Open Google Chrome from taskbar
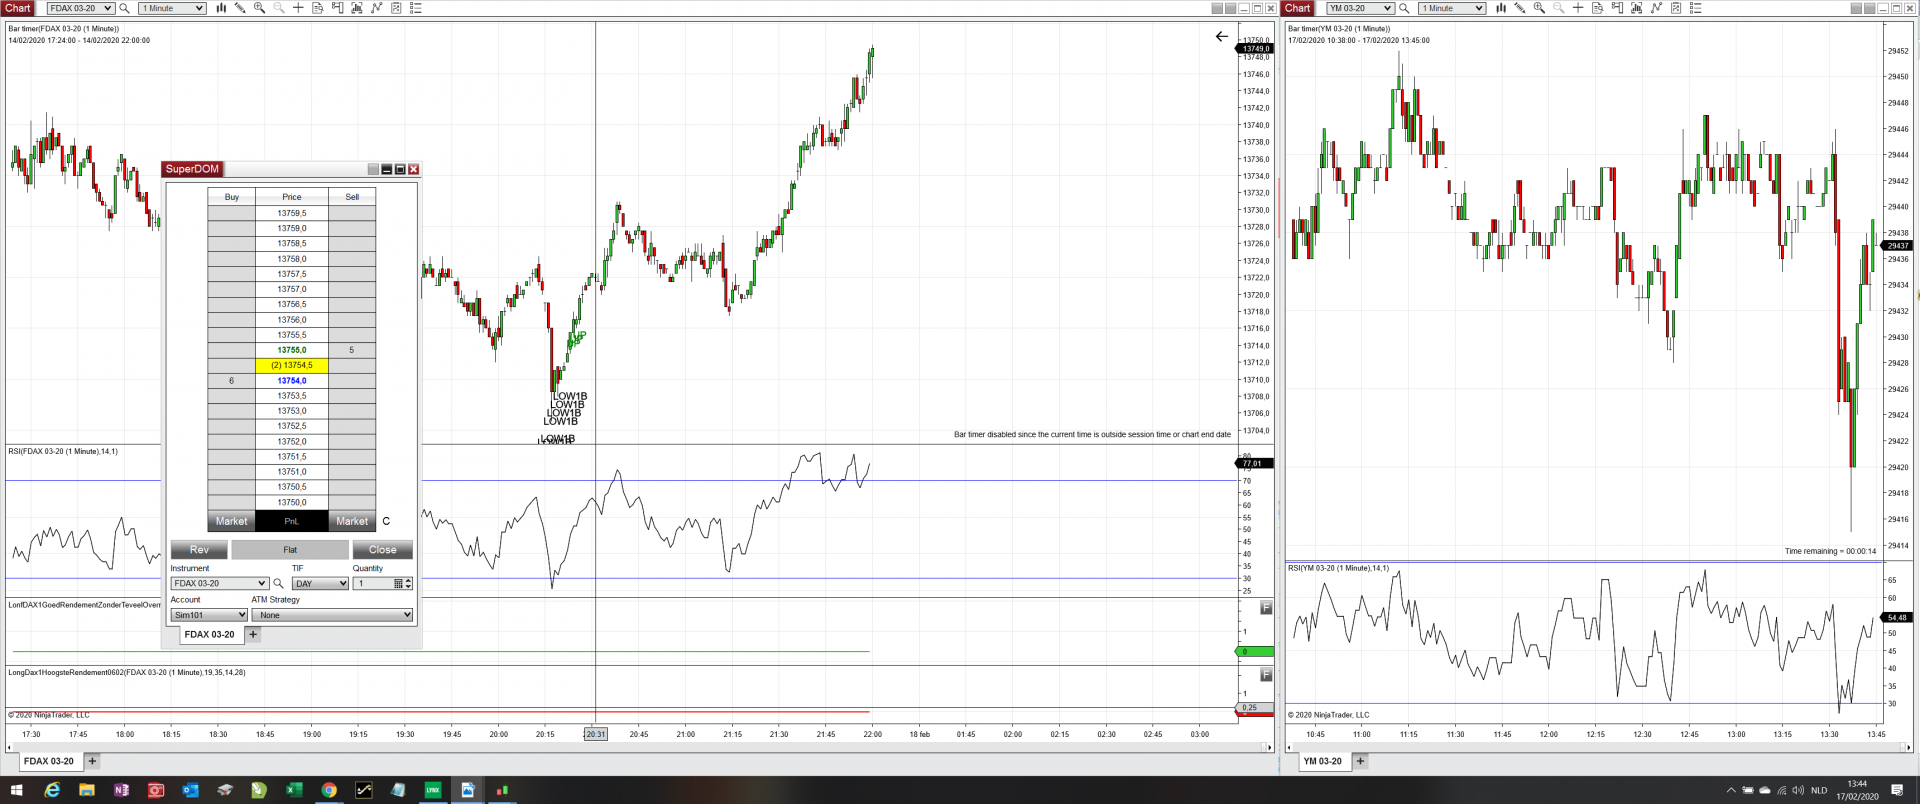1920x804 pixels. point(329,790)
